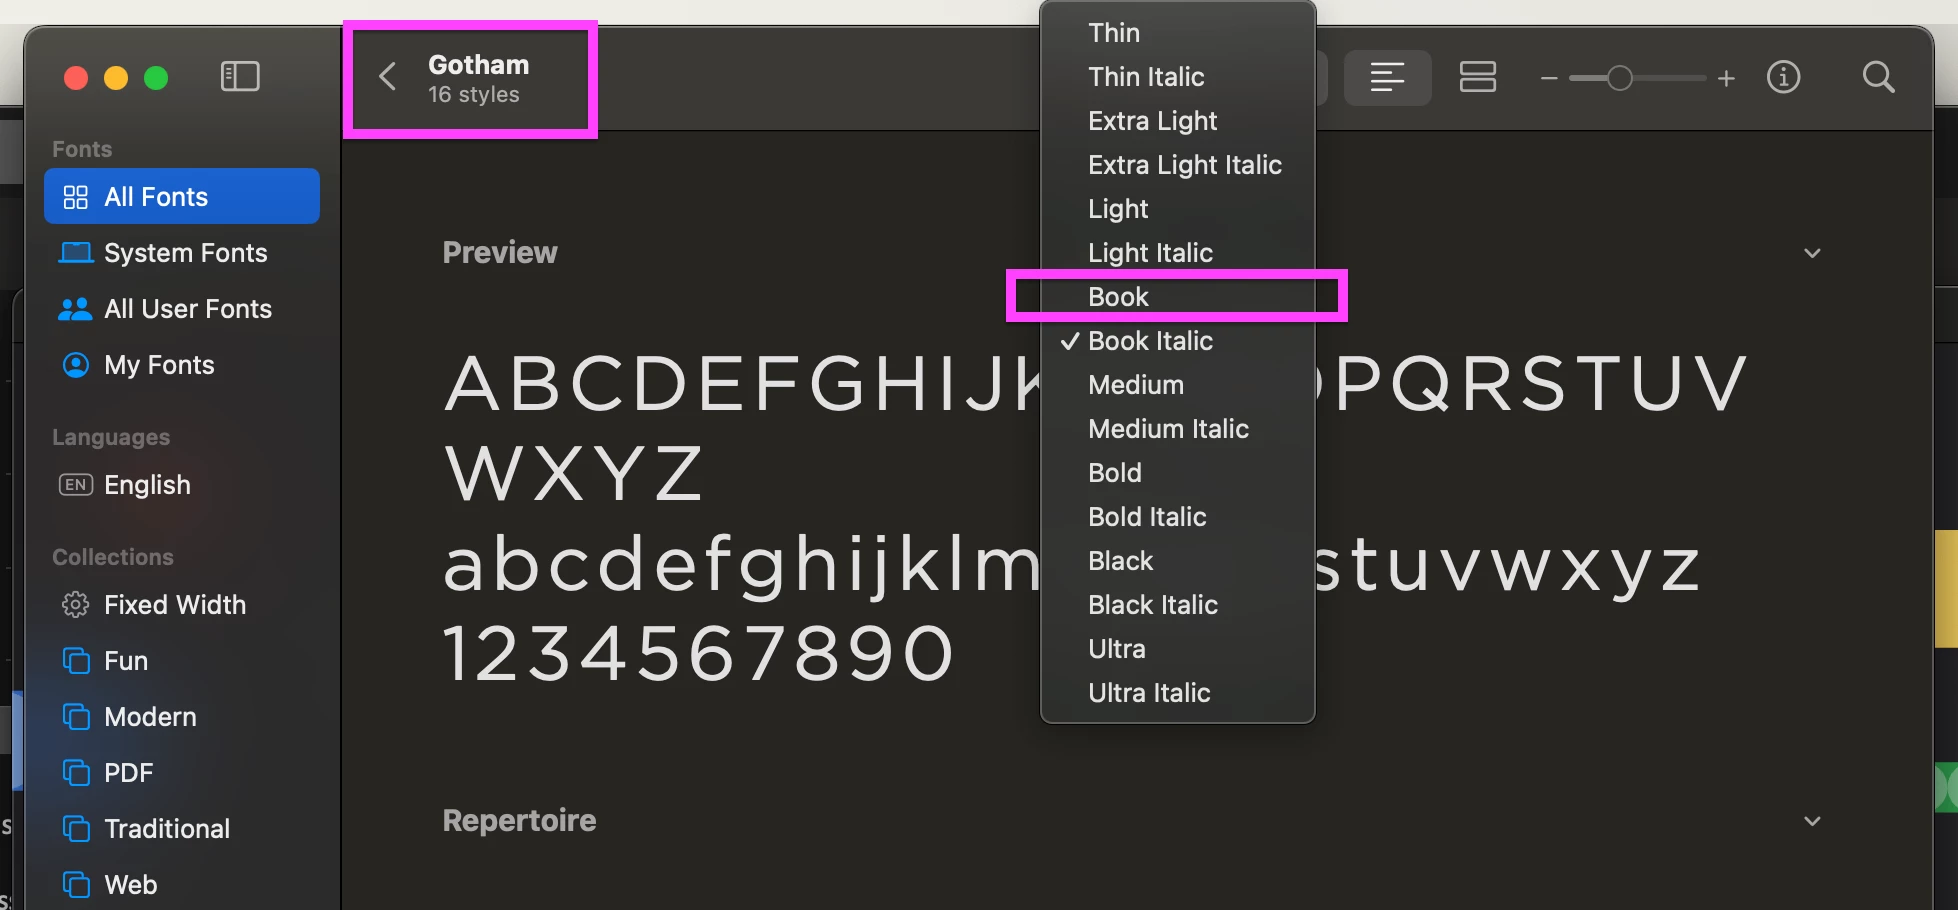The width and height of the screenshot is (1958, 910).
Task: Choose the Bold style
Action: click(x=1178, y=473)
